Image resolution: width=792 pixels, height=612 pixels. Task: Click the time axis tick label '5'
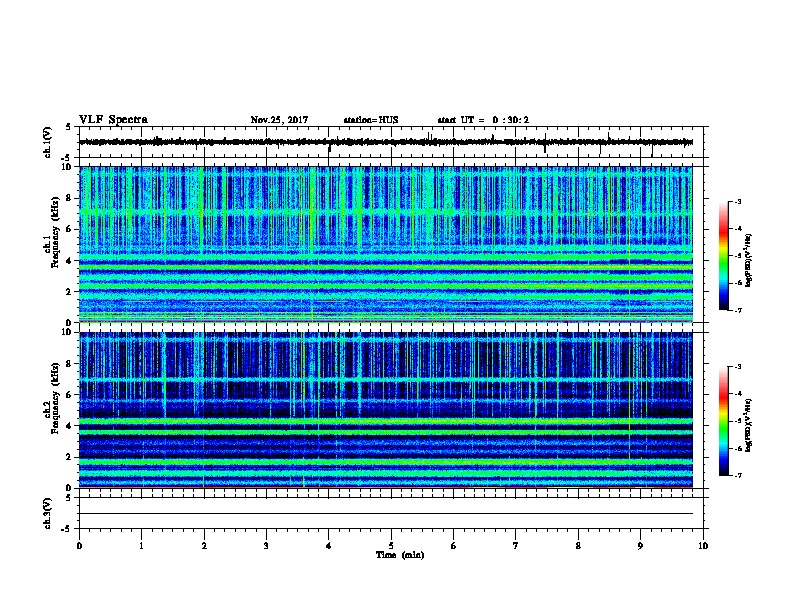click(391, 546)
